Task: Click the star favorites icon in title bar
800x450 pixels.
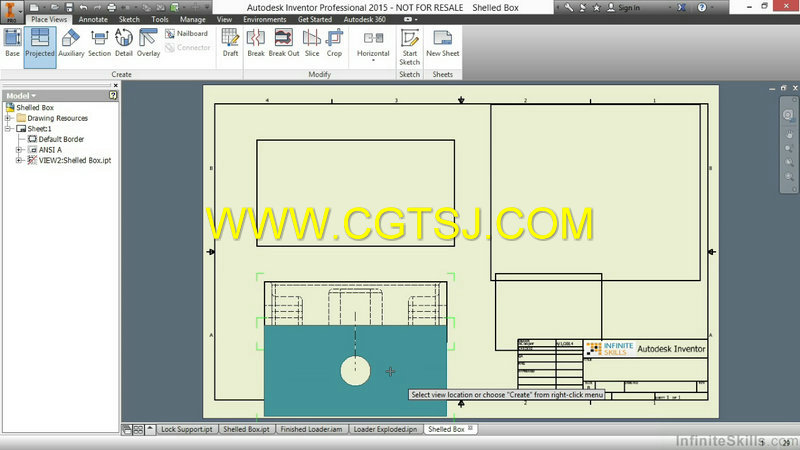Action: [x=596, y=7]
